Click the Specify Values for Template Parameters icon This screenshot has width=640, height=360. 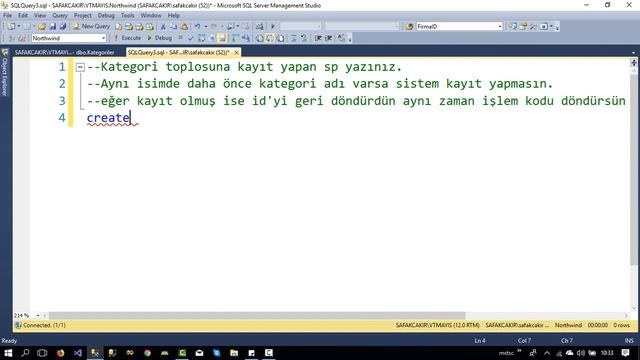click(x=341, y=38)
